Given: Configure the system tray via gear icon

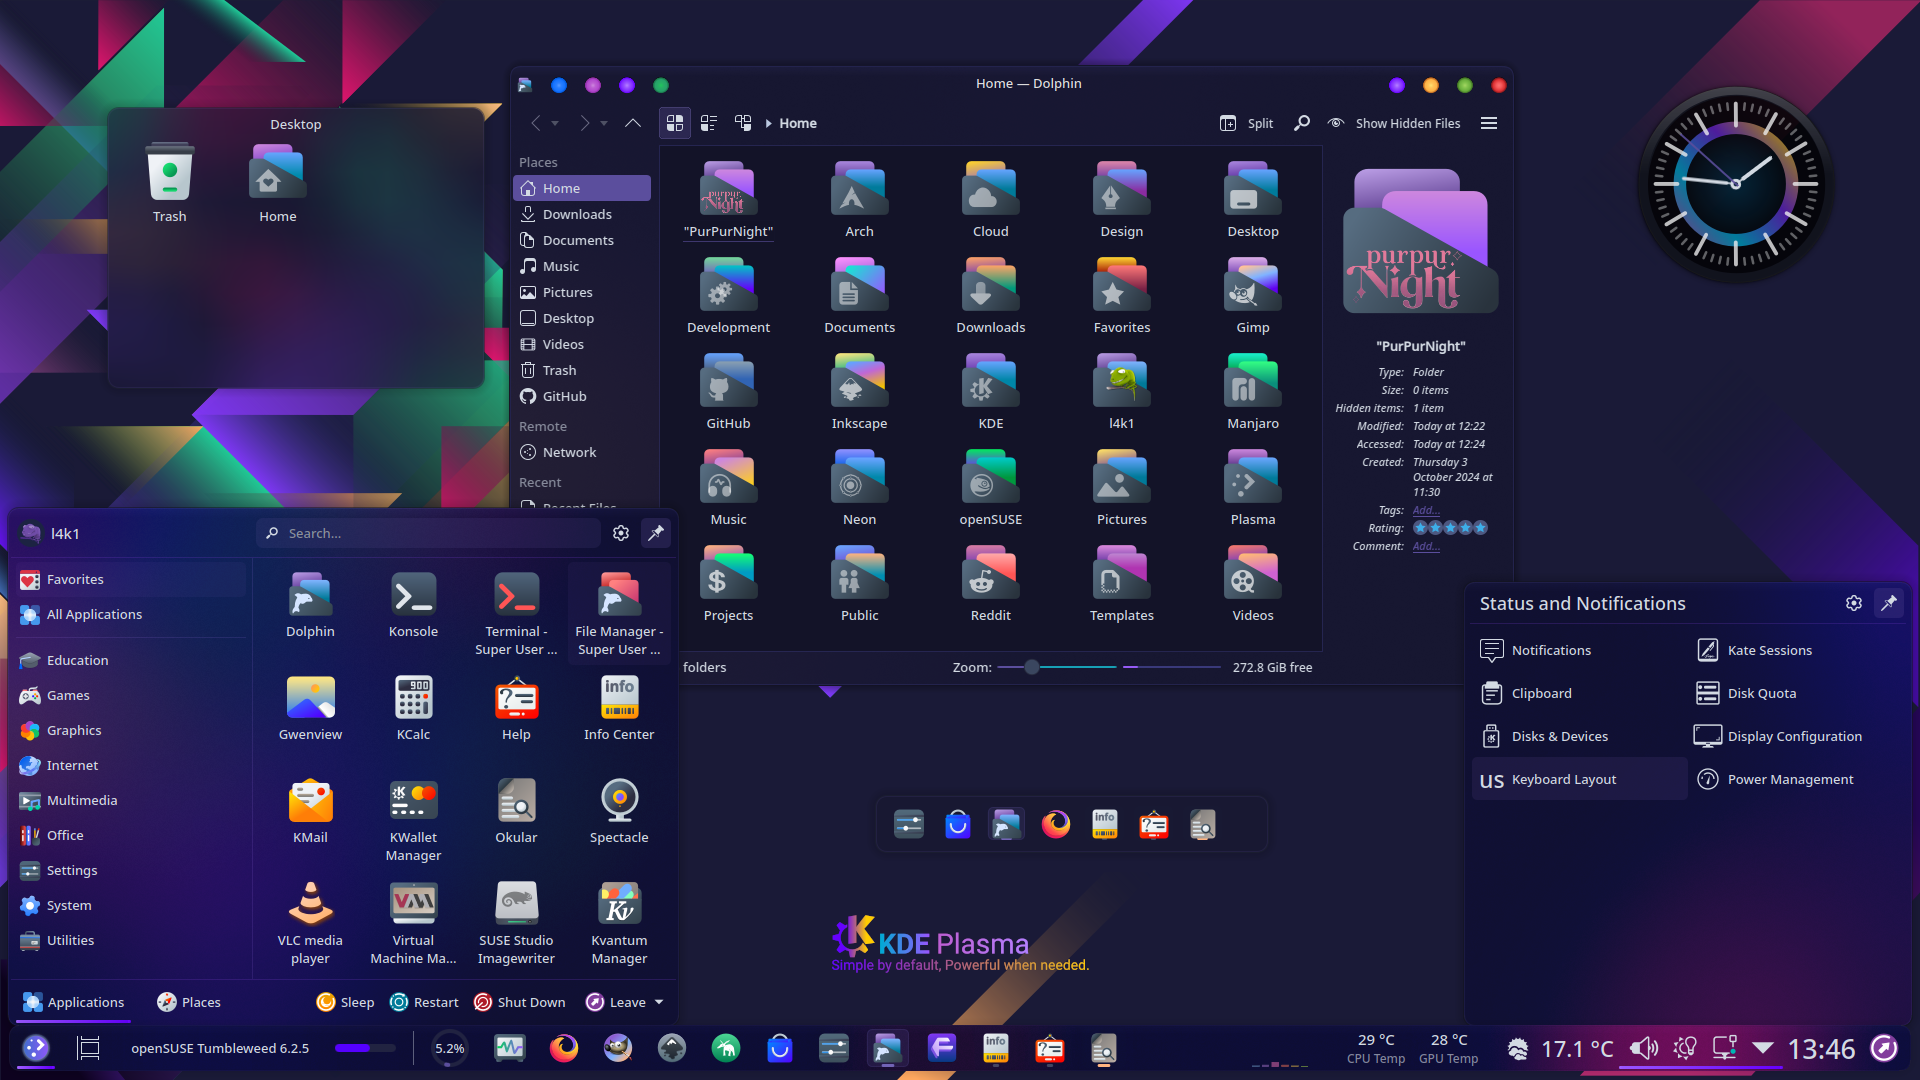Looking at the screenshot, I should click(x=1853, y=603).
